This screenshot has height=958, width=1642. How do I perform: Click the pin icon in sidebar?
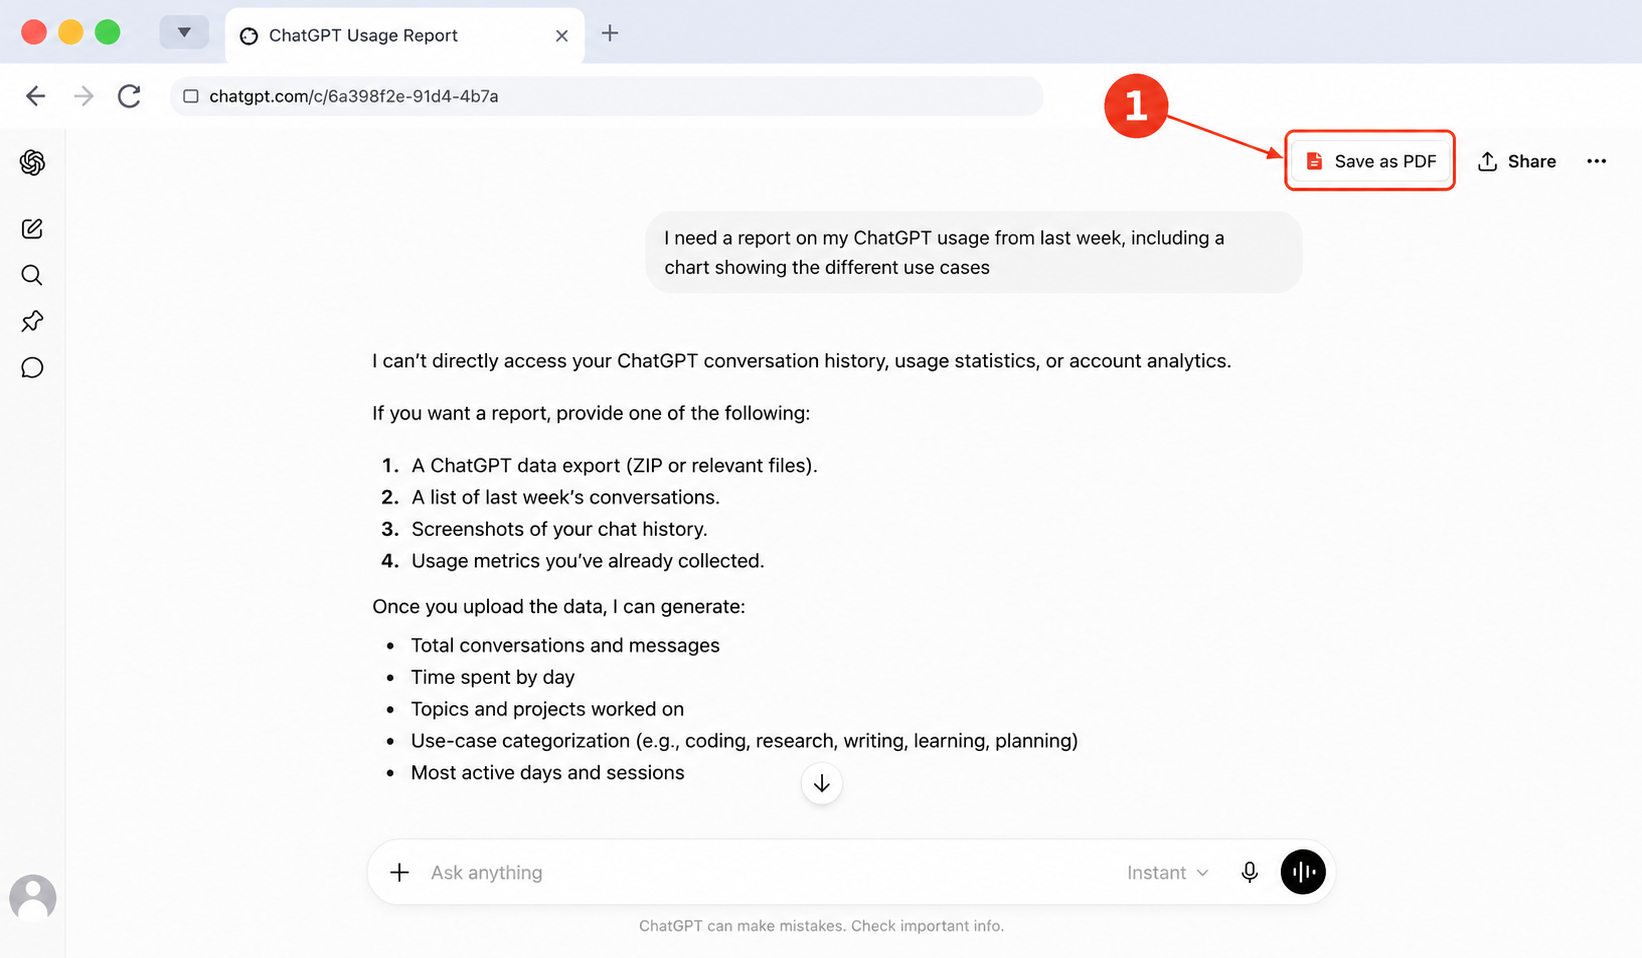coord(32,321)
